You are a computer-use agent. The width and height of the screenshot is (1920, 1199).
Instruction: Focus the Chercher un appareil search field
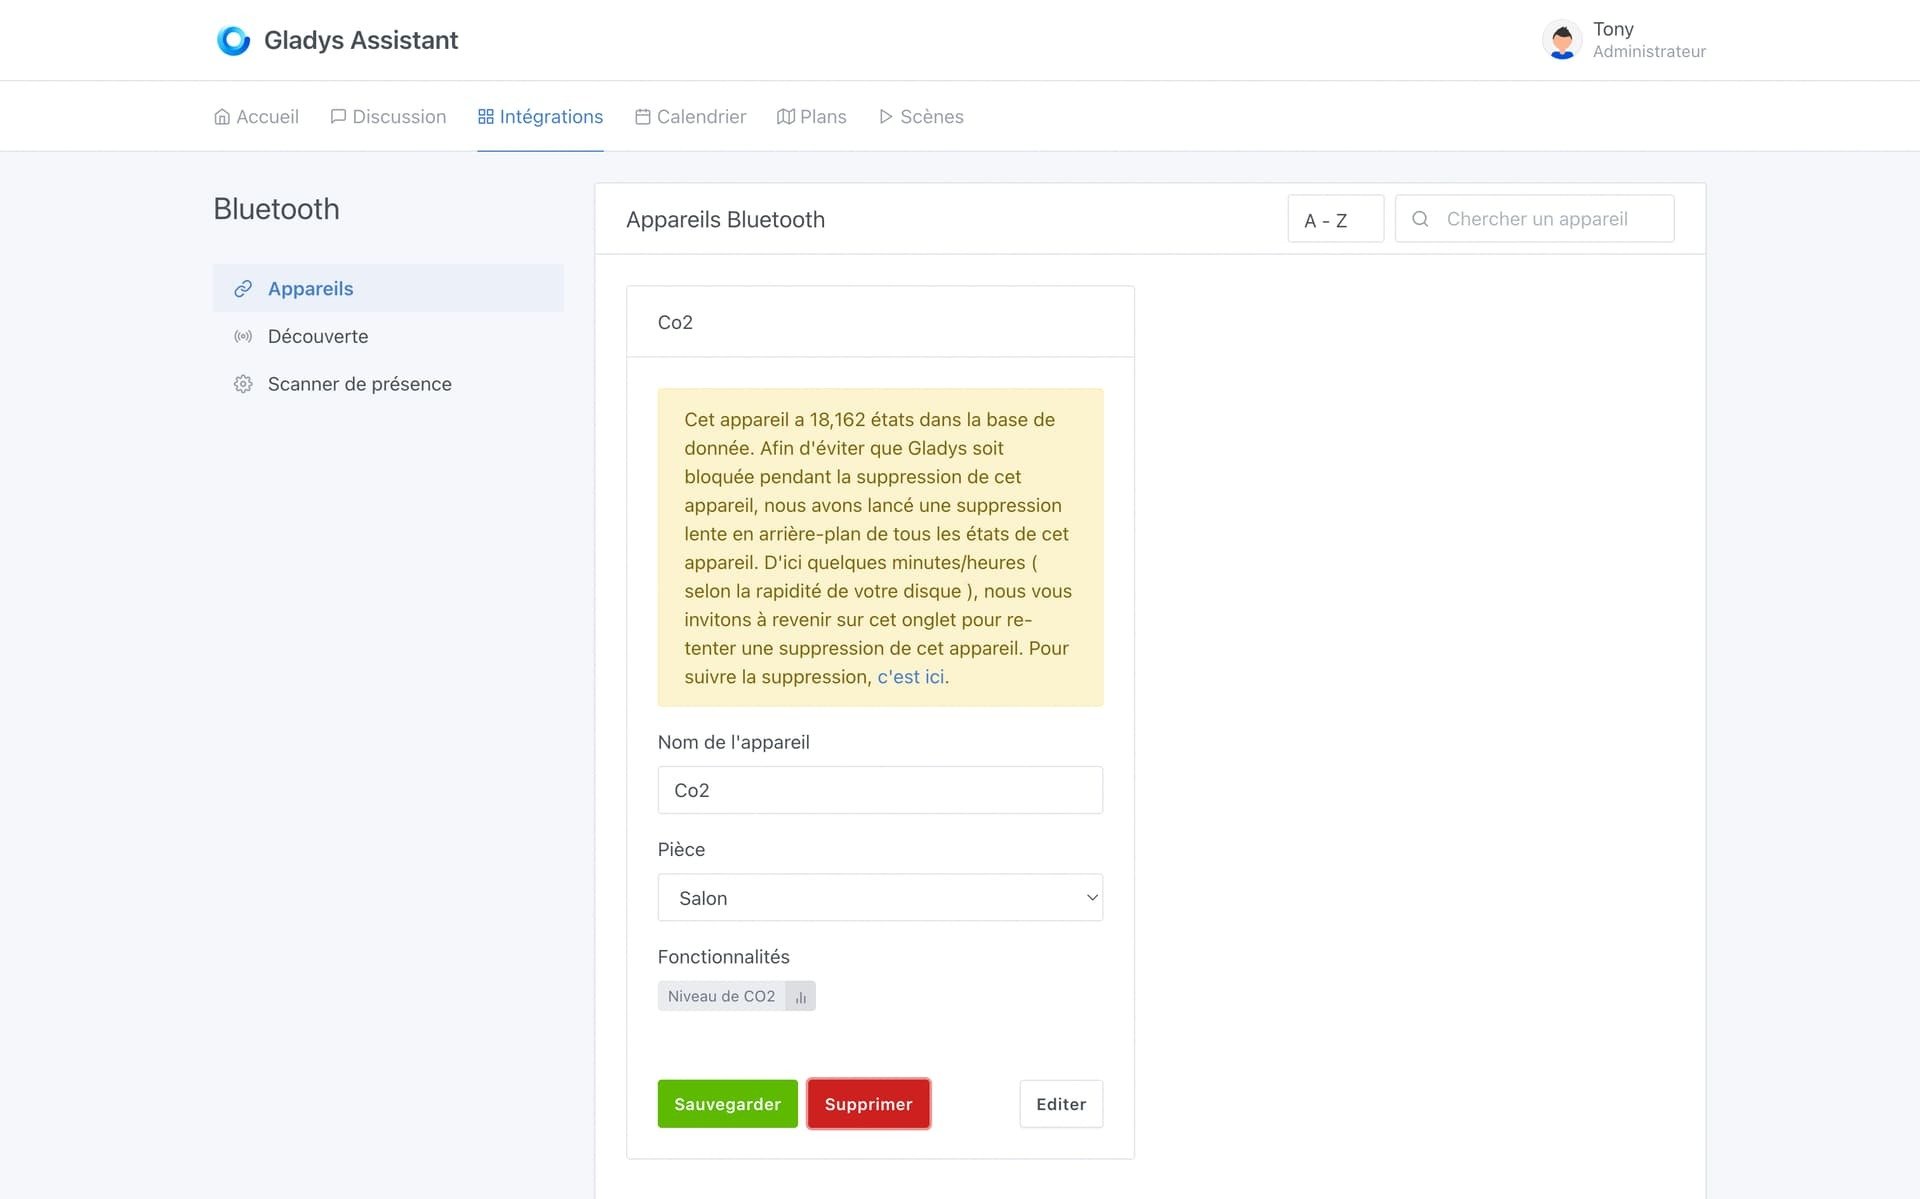[x=1550, y=219]
